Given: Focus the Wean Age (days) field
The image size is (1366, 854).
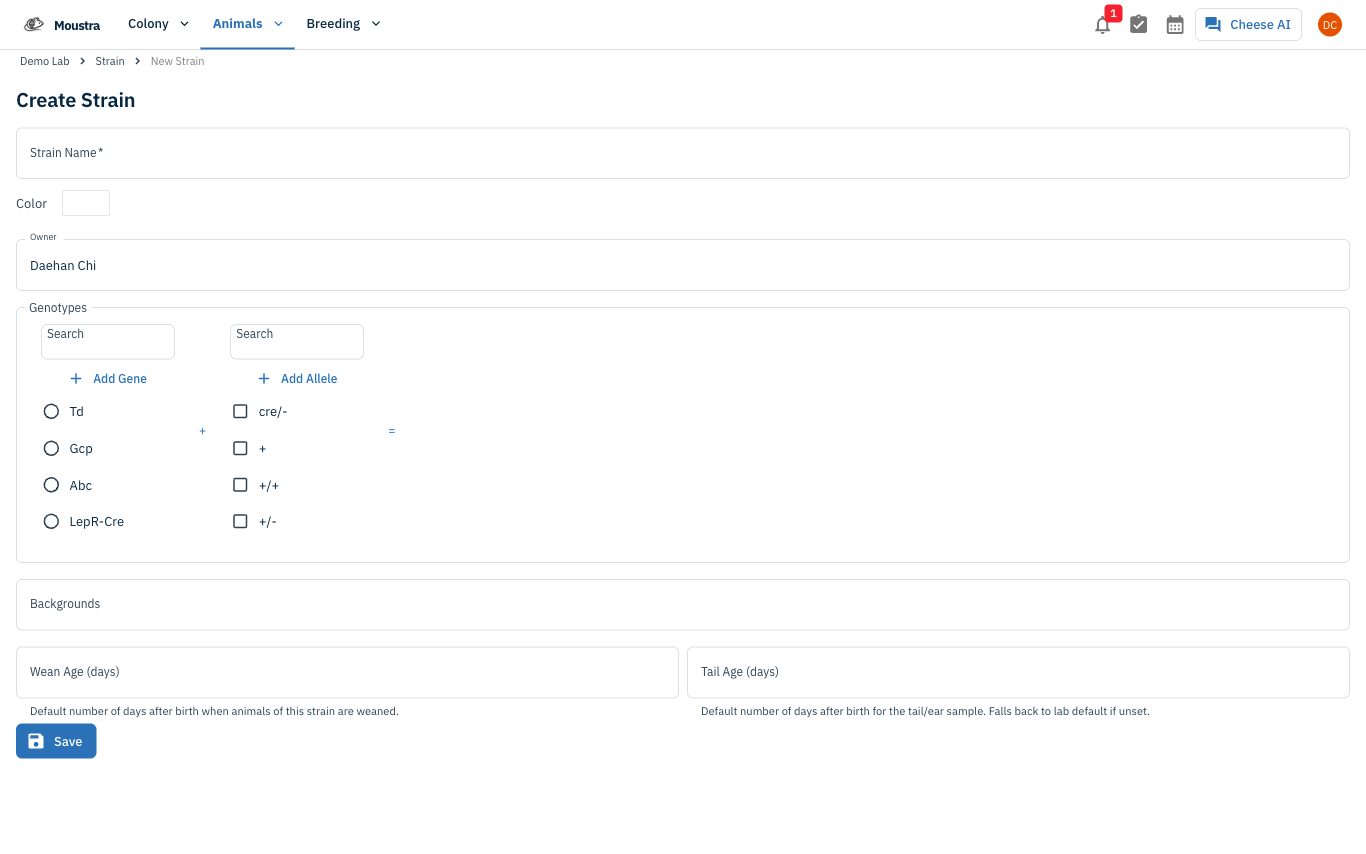Looking at the screenshot, I should (x=347, y=672).
